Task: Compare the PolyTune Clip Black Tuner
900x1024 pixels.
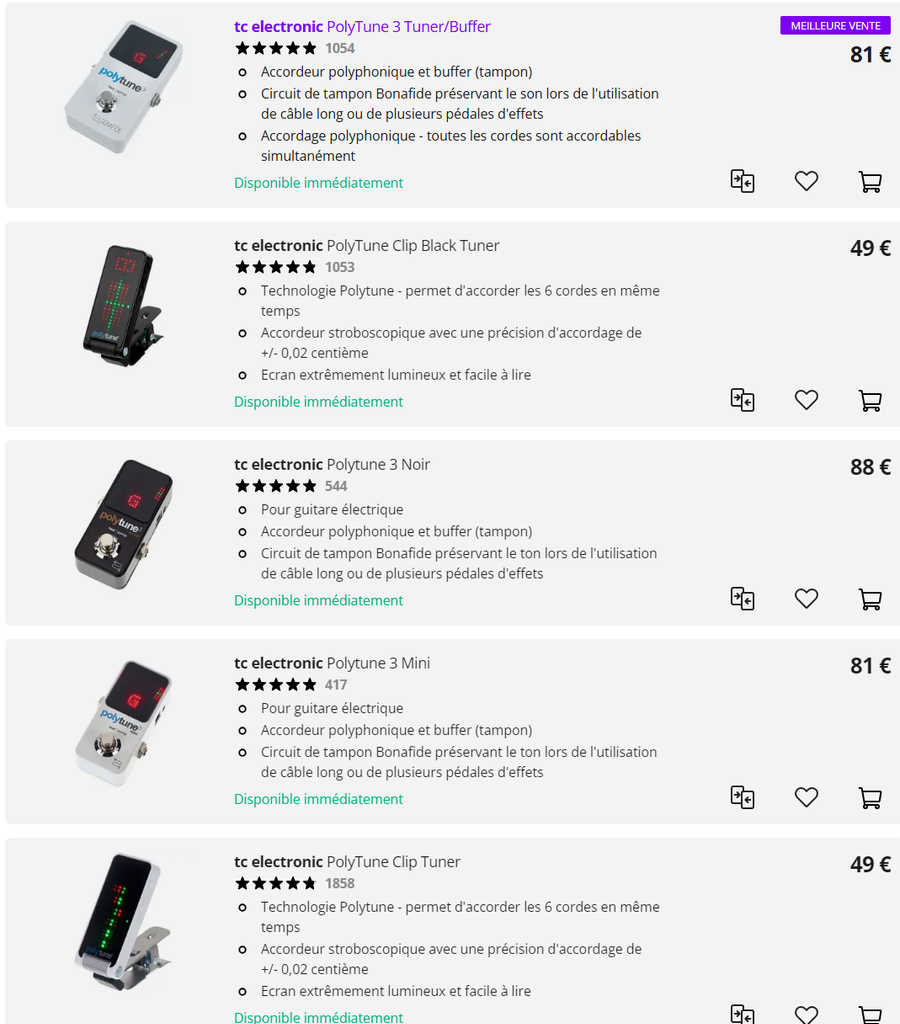Action: coord(742,400)
